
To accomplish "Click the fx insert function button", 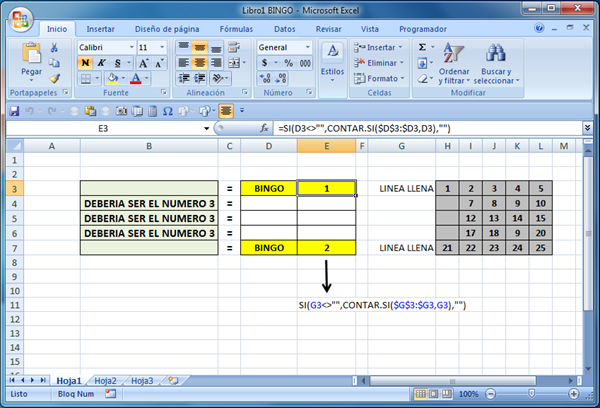I will [x=264, y=128].
